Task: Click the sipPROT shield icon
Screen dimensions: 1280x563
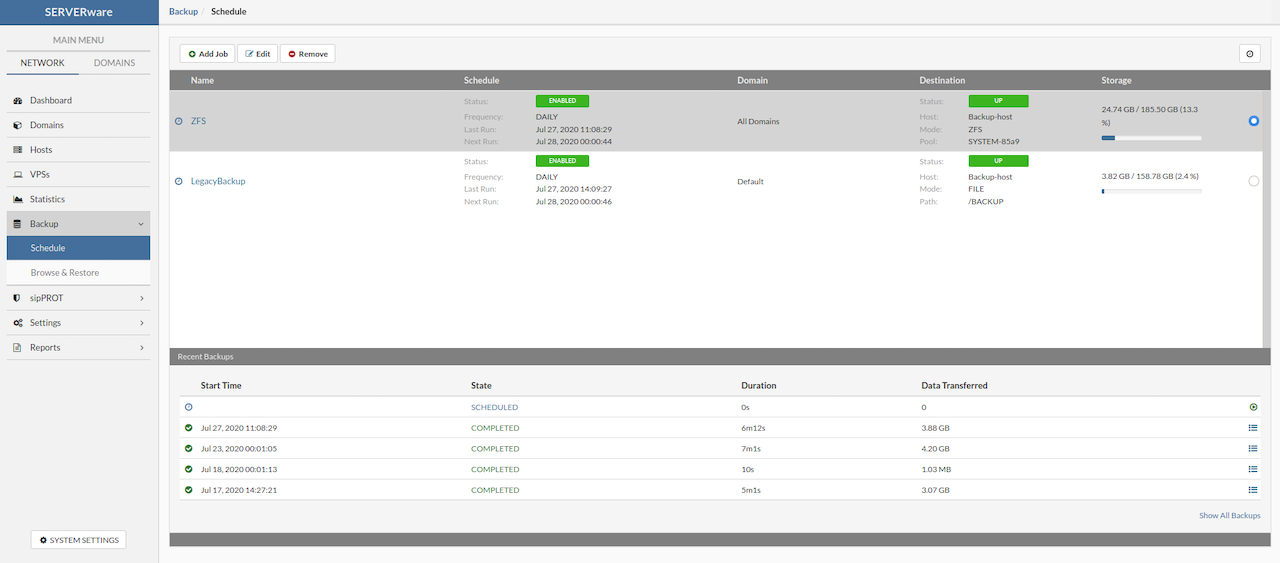Action: pyautogui.click(x=18, y=298)
